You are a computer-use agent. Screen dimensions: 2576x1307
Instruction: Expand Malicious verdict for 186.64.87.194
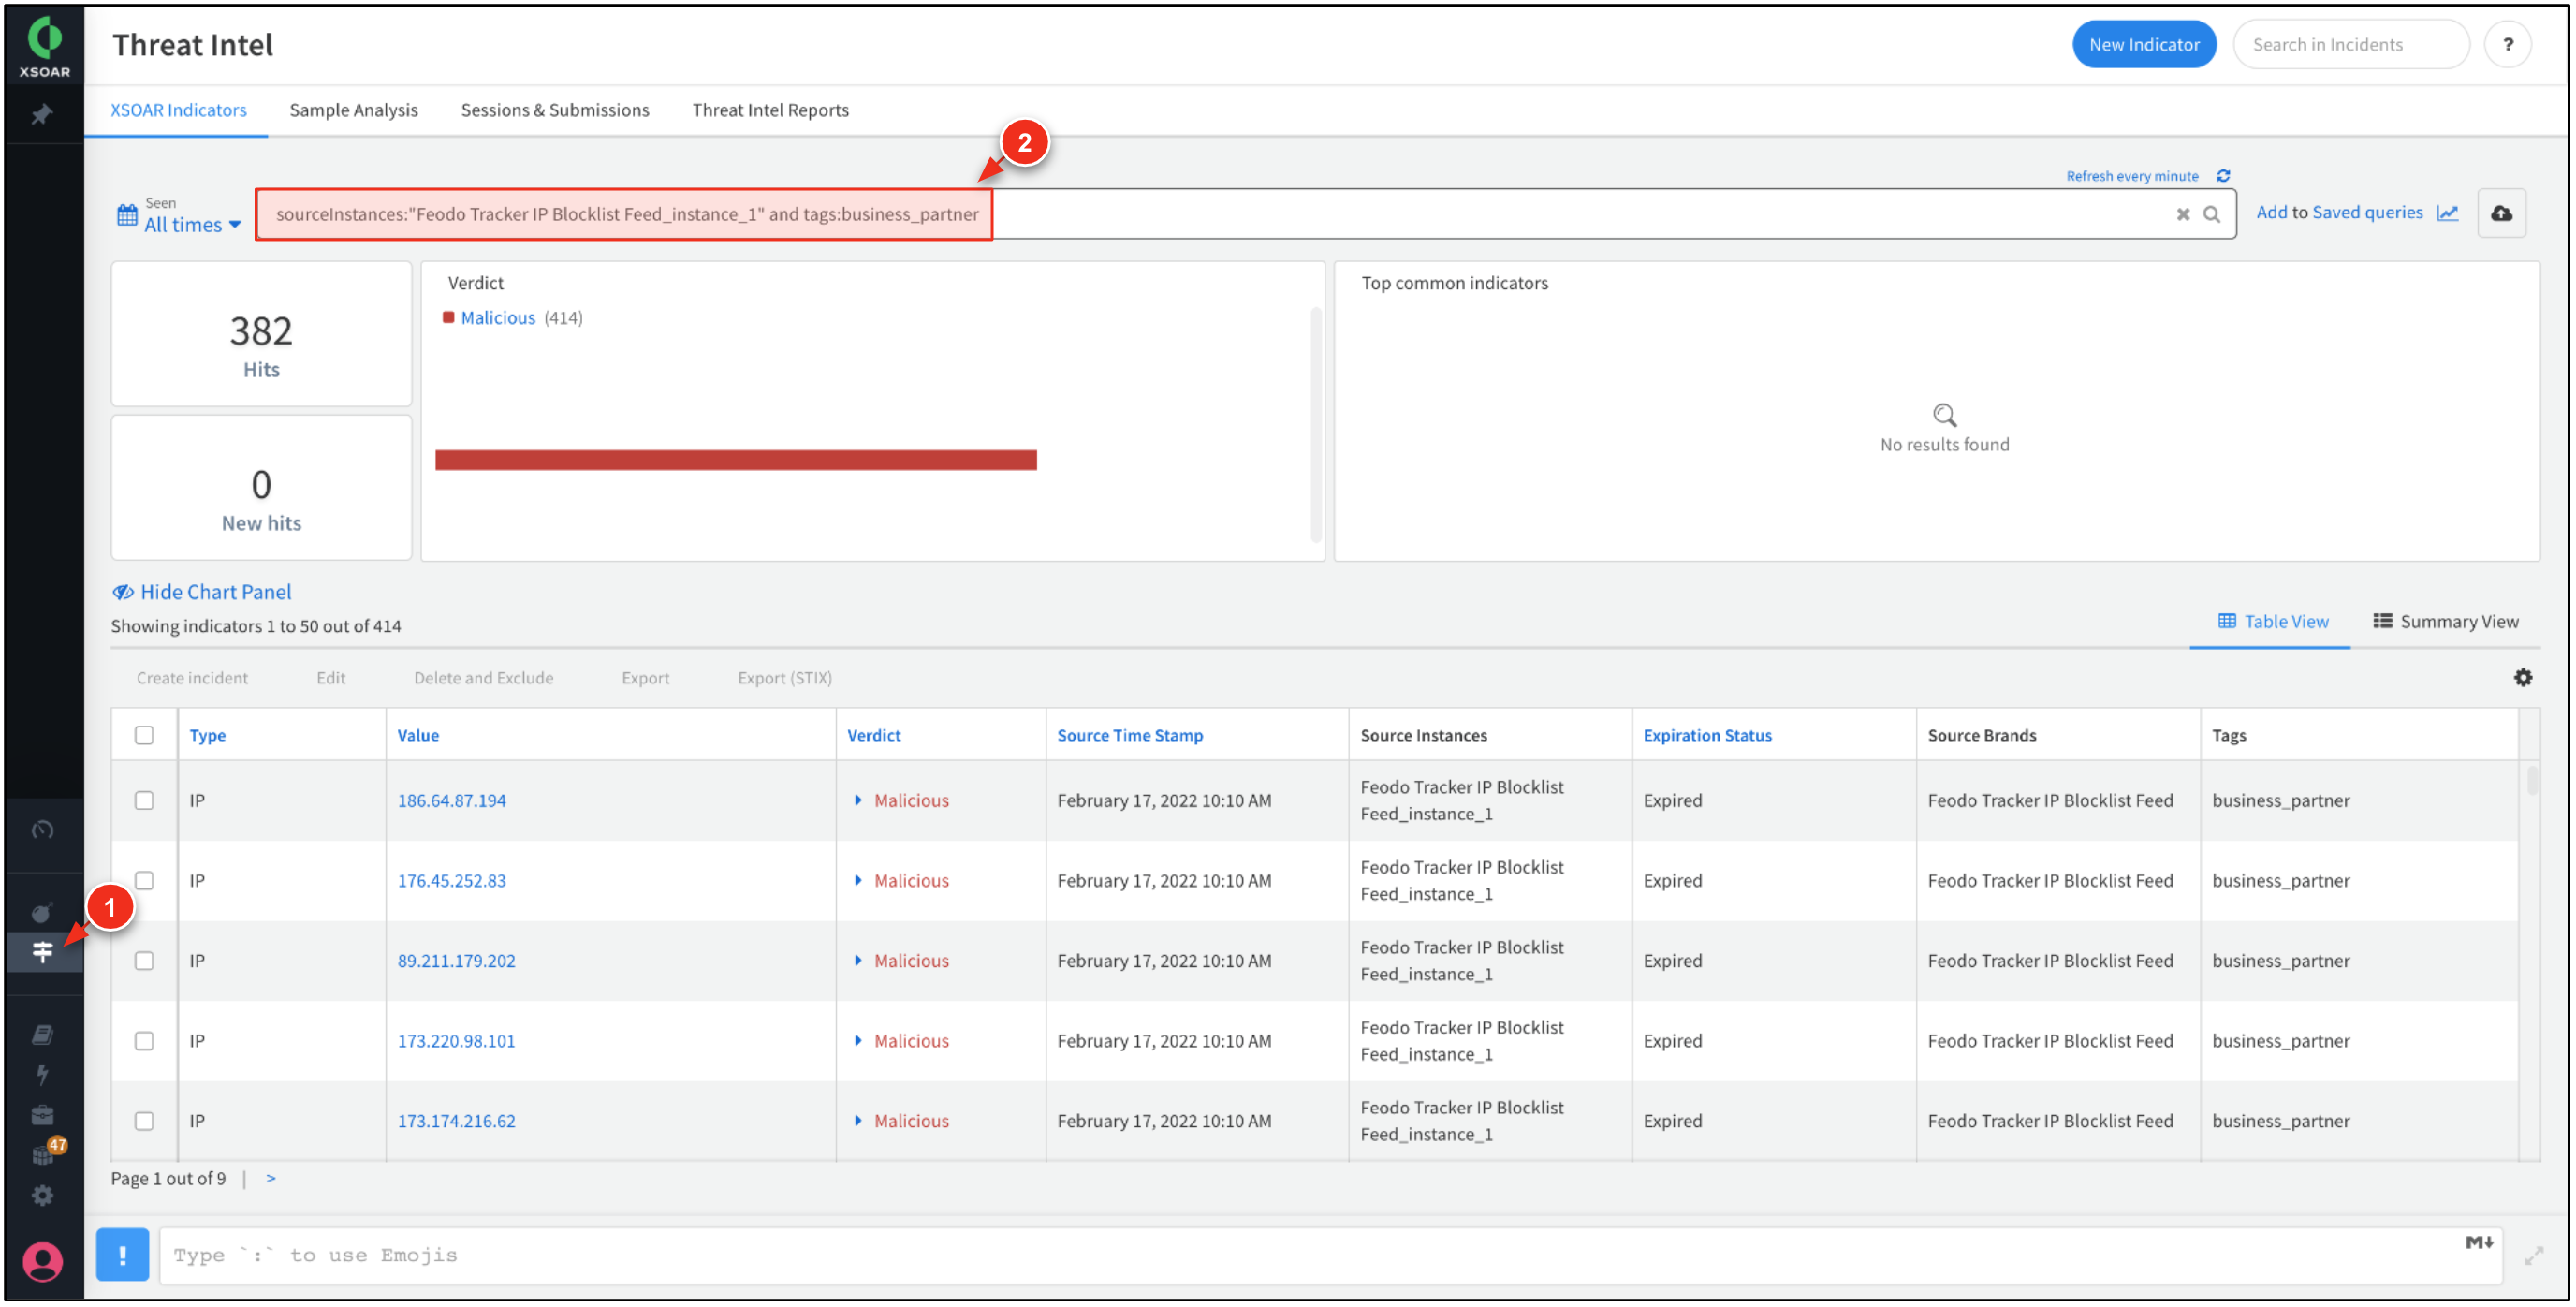[858, 801]
